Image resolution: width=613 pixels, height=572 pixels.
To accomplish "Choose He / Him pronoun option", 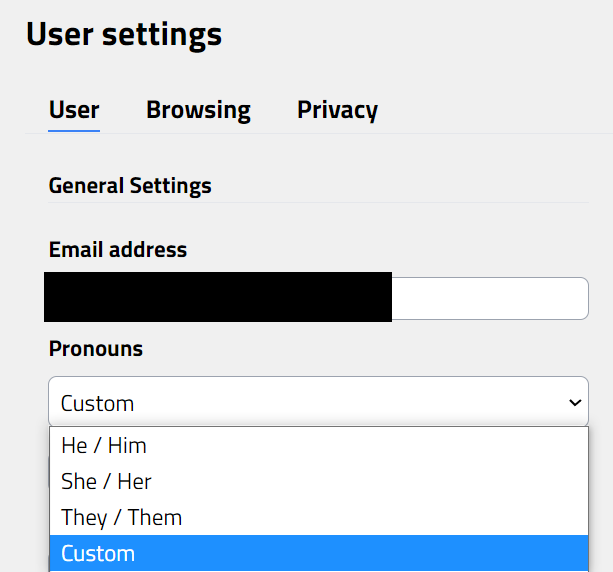I will tap(319, 445).
